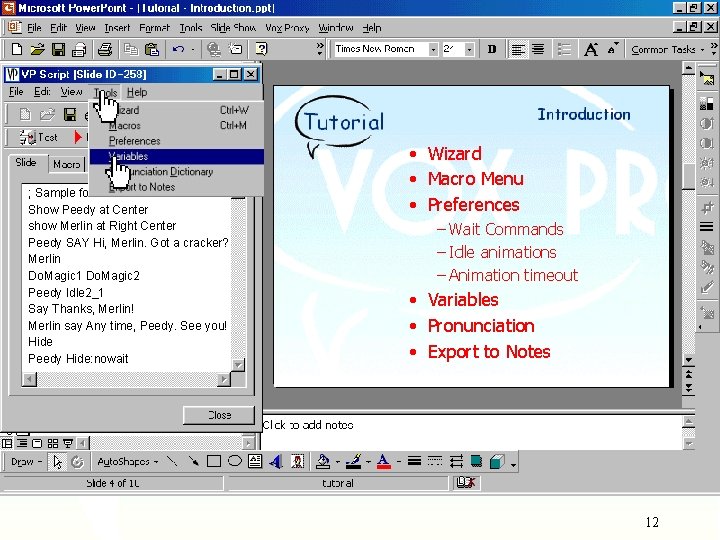The width and height of the screenshot is (720, 540).
Task: Click script vertical scrollbar down arrow
Action: (x=238, y=366)
